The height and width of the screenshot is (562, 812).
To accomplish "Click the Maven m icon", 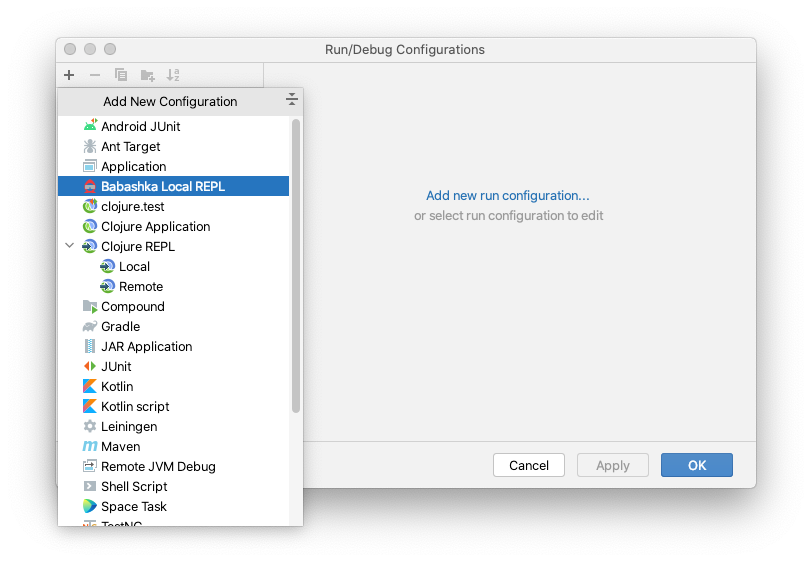I will click(90, 446).
